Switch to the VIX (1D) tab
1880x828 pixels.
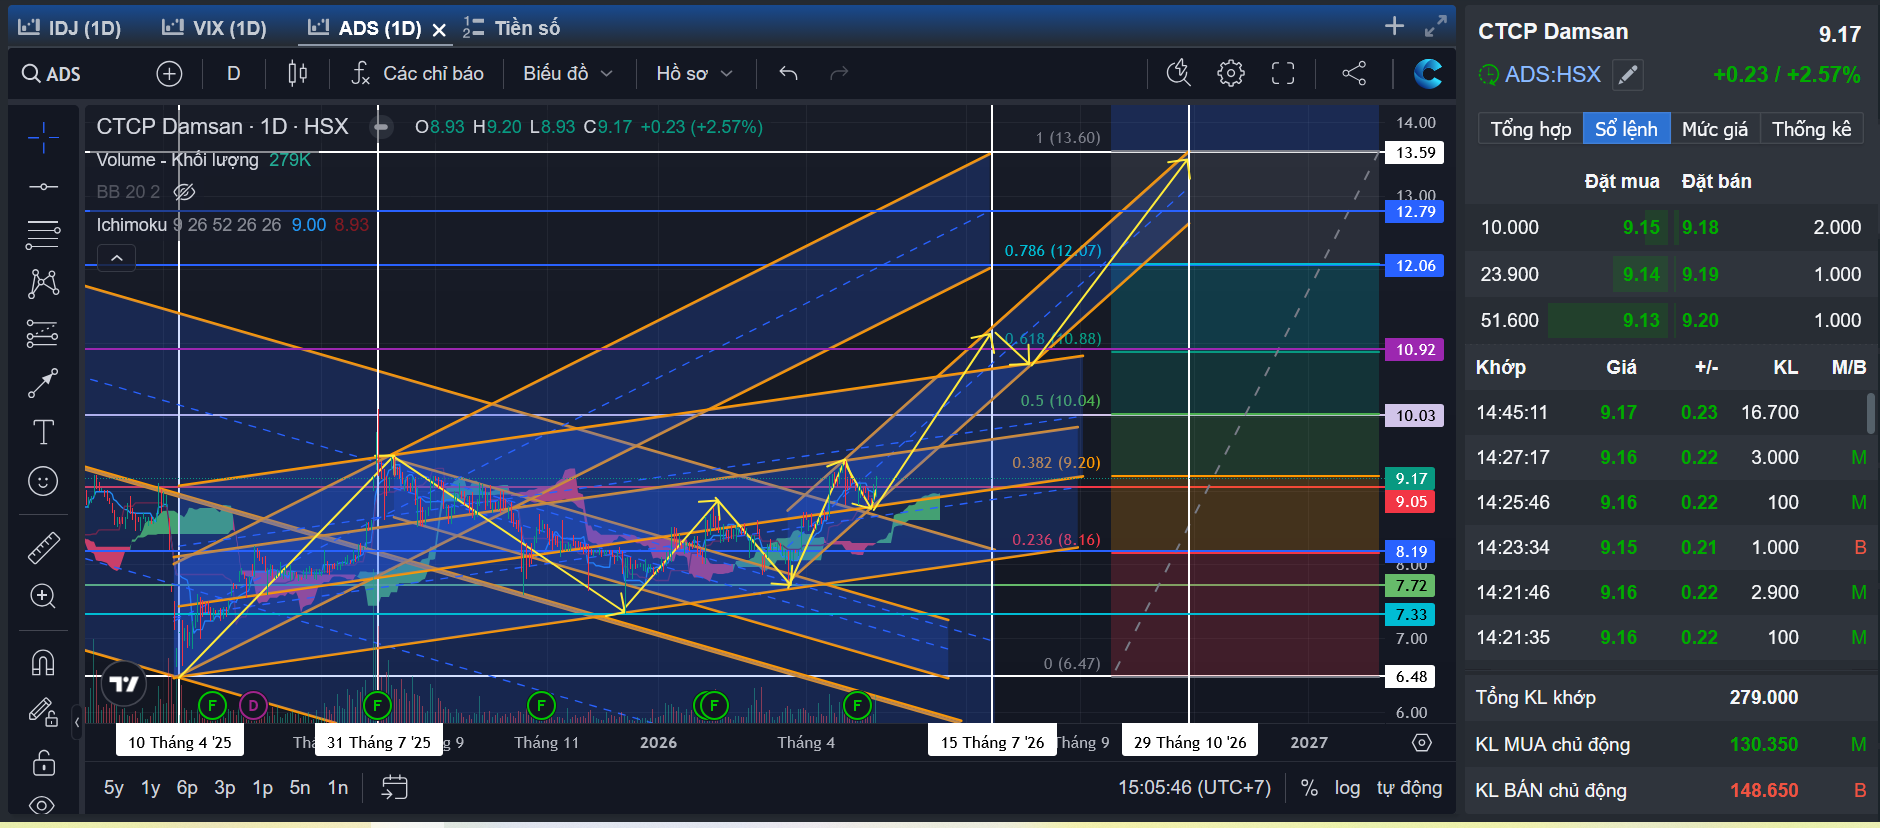214,28
